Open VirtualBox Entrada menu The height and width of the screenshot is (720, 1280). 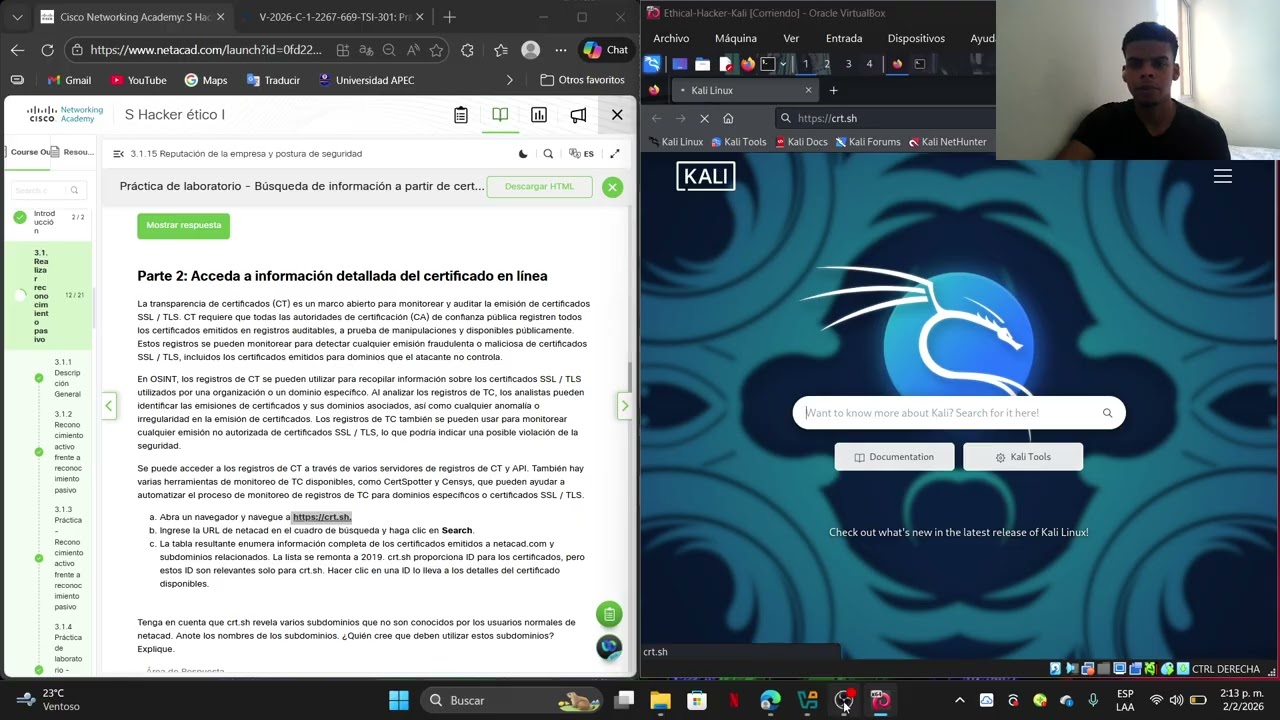pyautogui.click(x=844, y=38)
